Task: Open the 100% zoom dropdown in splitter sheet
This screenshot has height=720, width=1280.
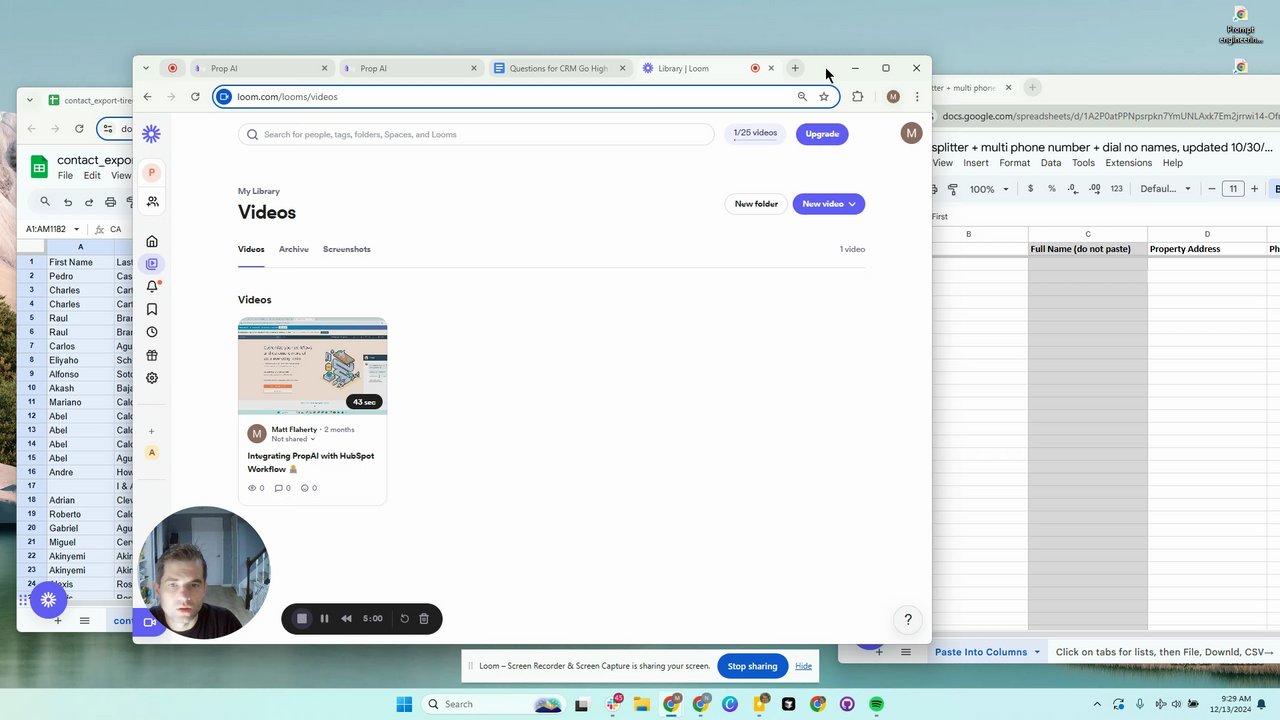Action: [x=989, y=189]
